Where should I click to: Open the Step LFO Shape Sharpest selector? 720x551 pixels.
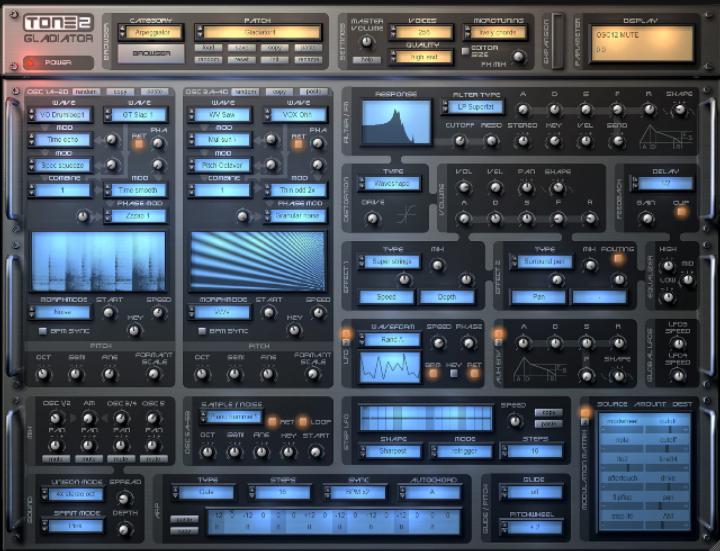[x=390, y=451]
